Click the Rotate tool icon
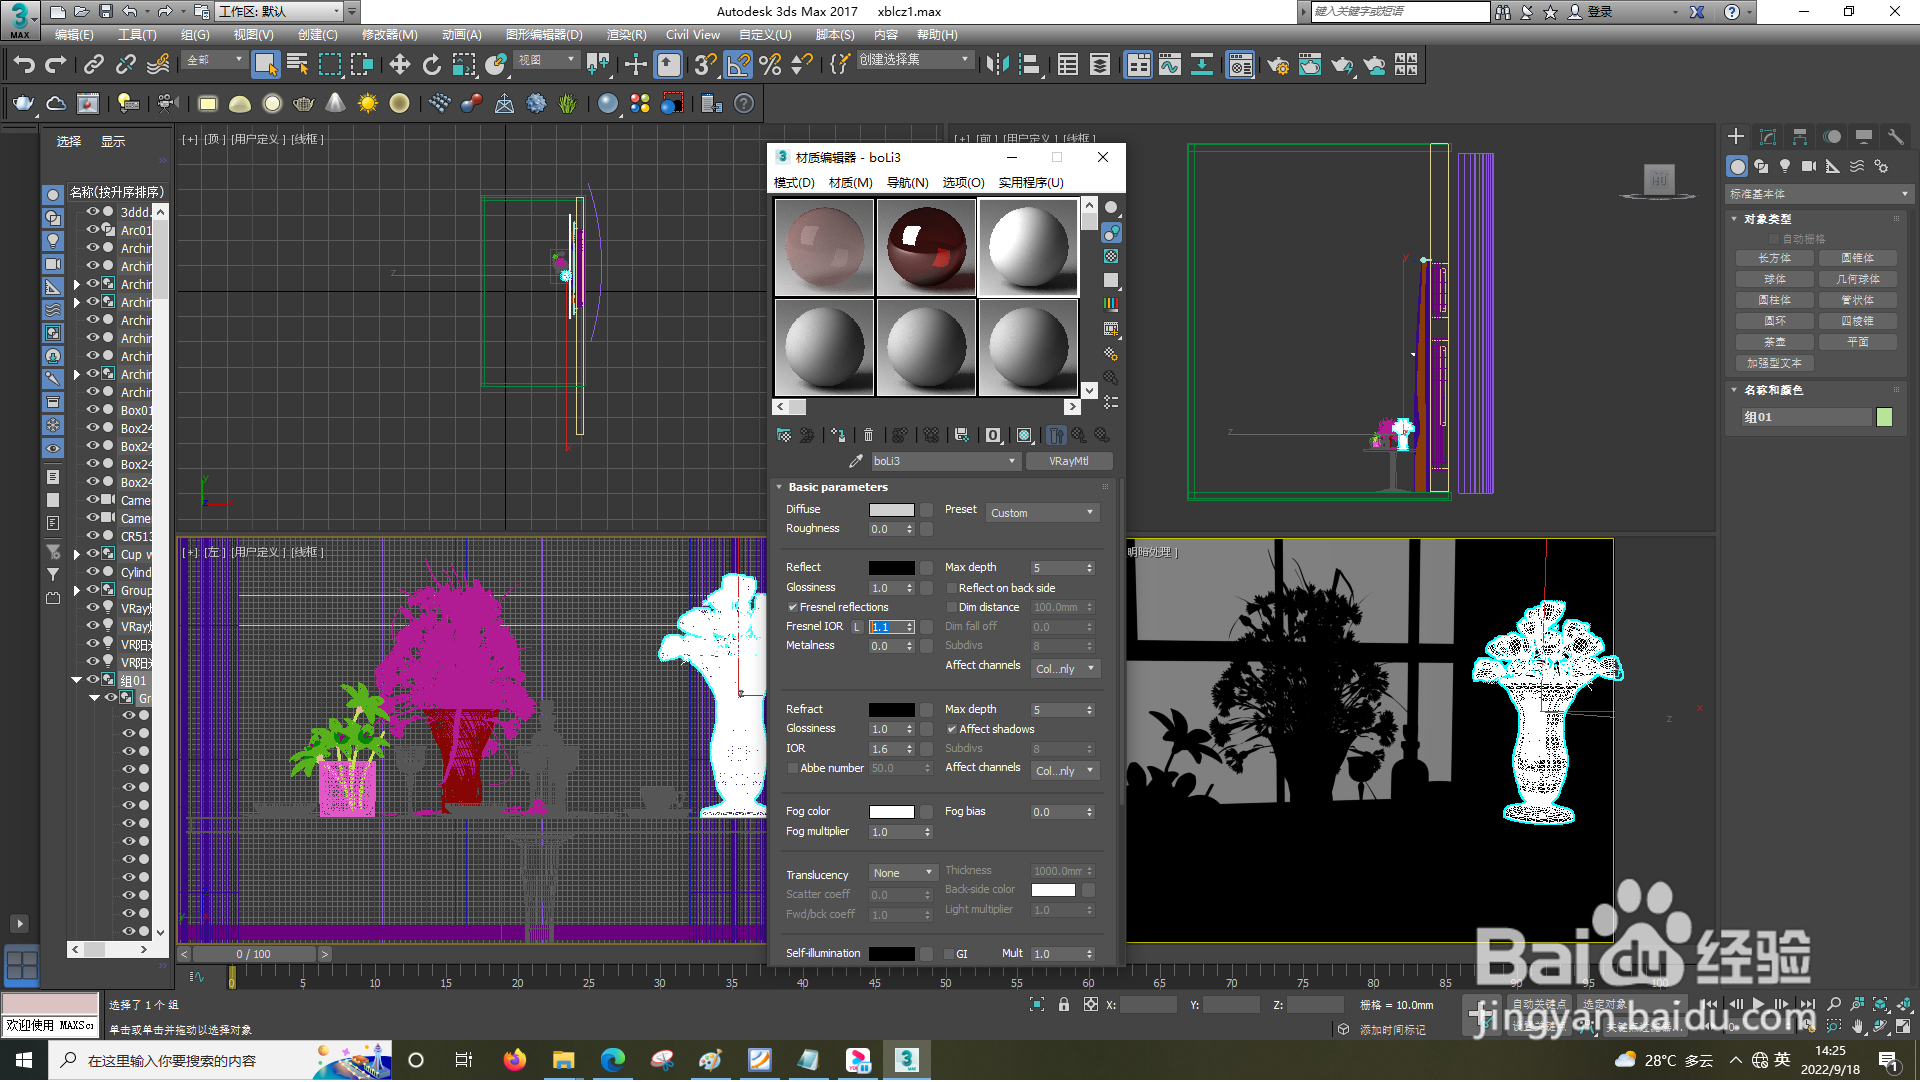The image size is (1920, 1082). point(431,65)
